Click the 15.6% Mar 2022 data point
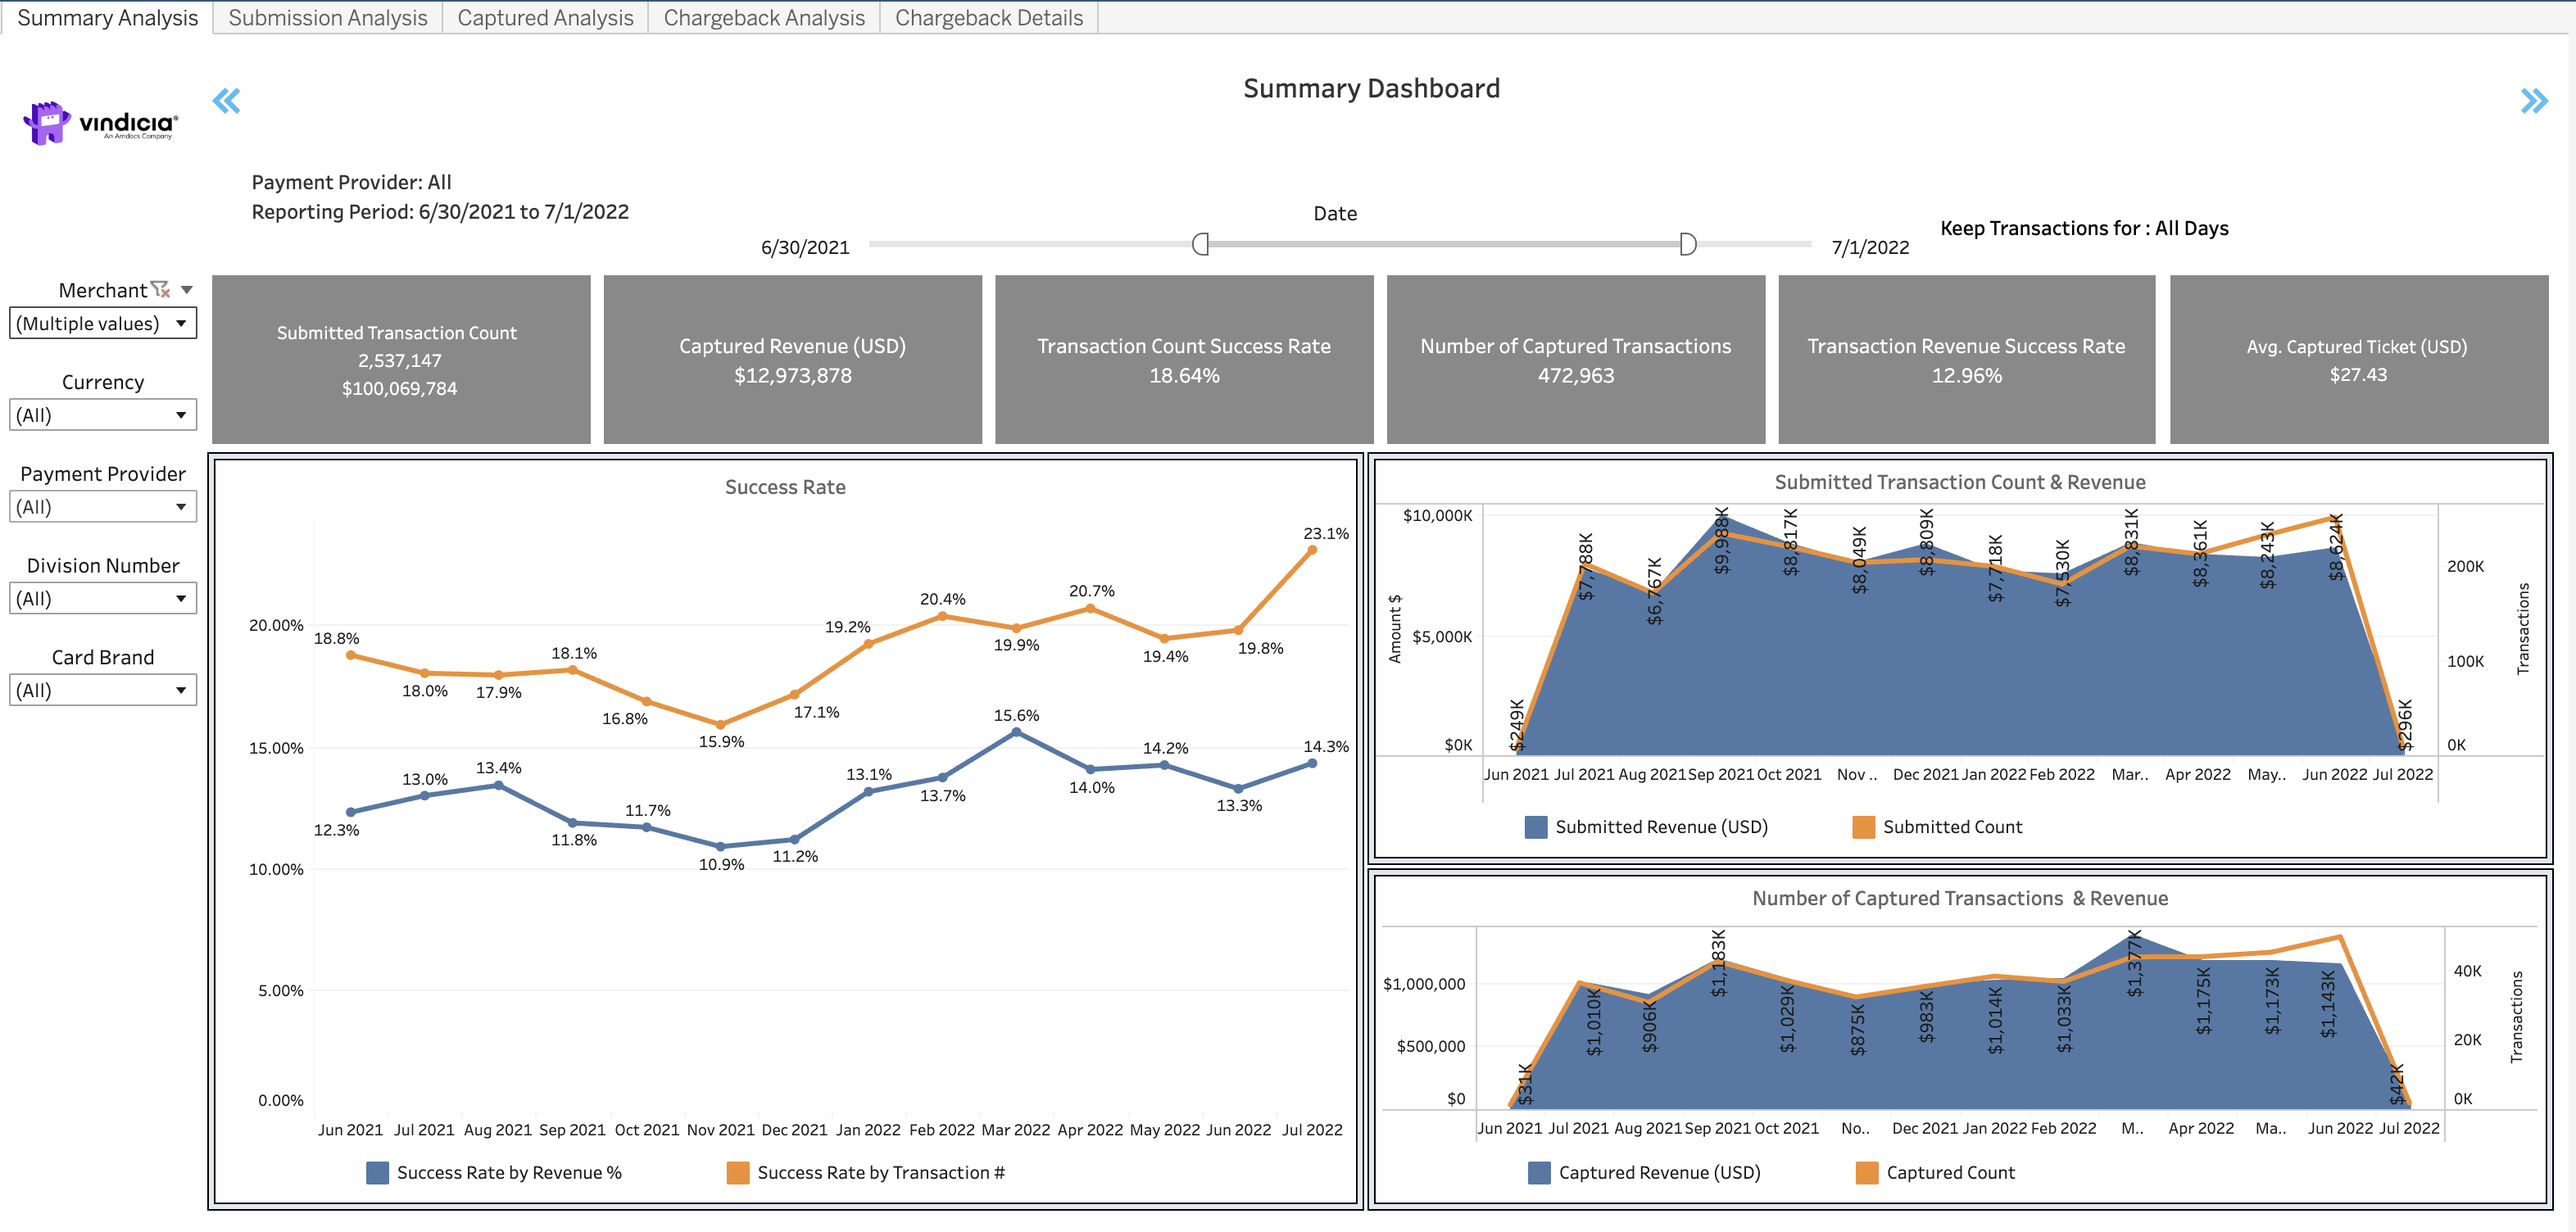This screenshot has height=1232, width=2576. [x=1016, y=732]
